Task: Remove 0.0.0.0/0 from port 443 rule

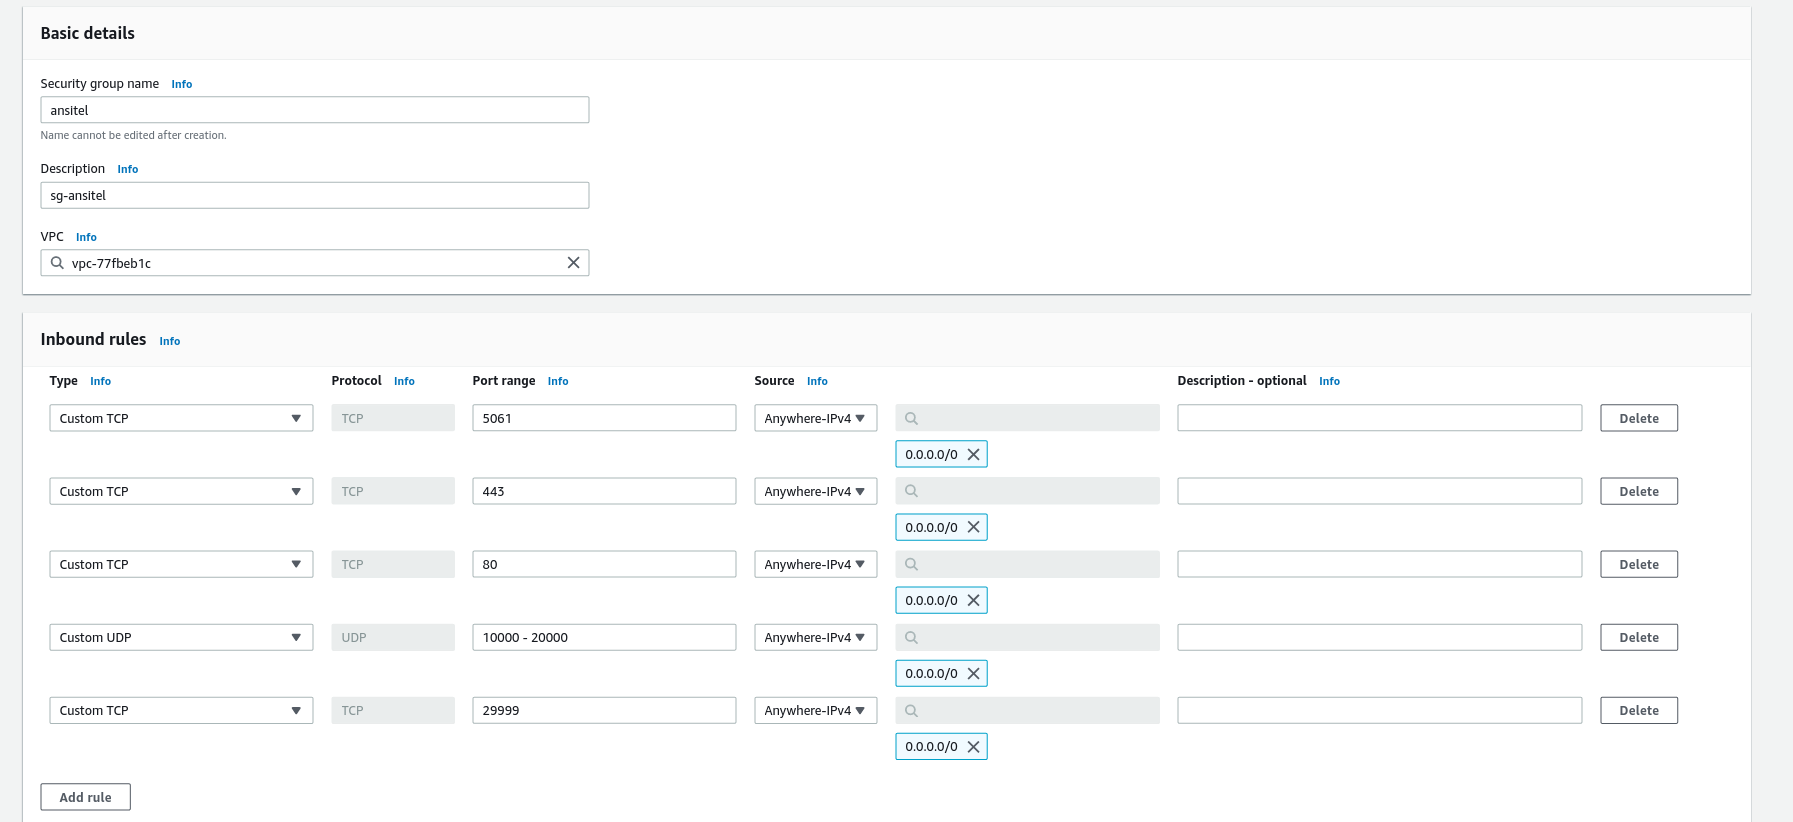Action: pos(973,527)
